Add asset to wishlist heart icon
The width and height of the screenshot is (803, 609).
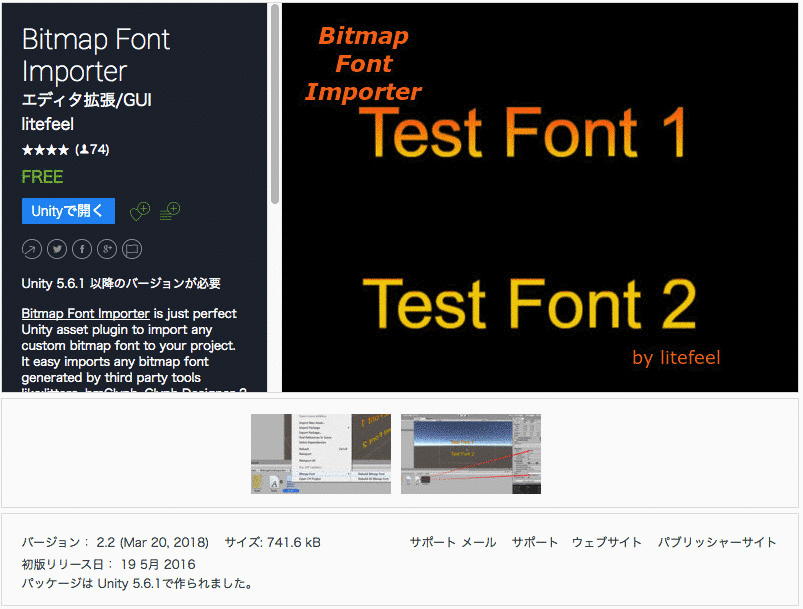pyautogui.click(x=139, y=211)
